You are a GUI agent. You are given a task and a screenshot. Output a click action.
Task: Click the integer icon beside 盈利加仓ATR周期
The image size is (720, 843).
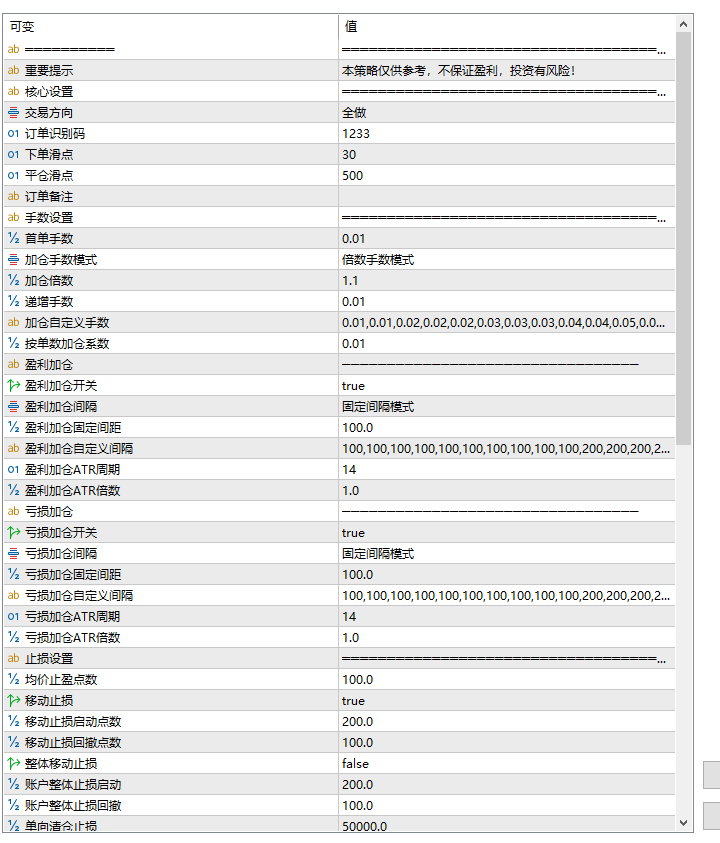coord(13,469)
